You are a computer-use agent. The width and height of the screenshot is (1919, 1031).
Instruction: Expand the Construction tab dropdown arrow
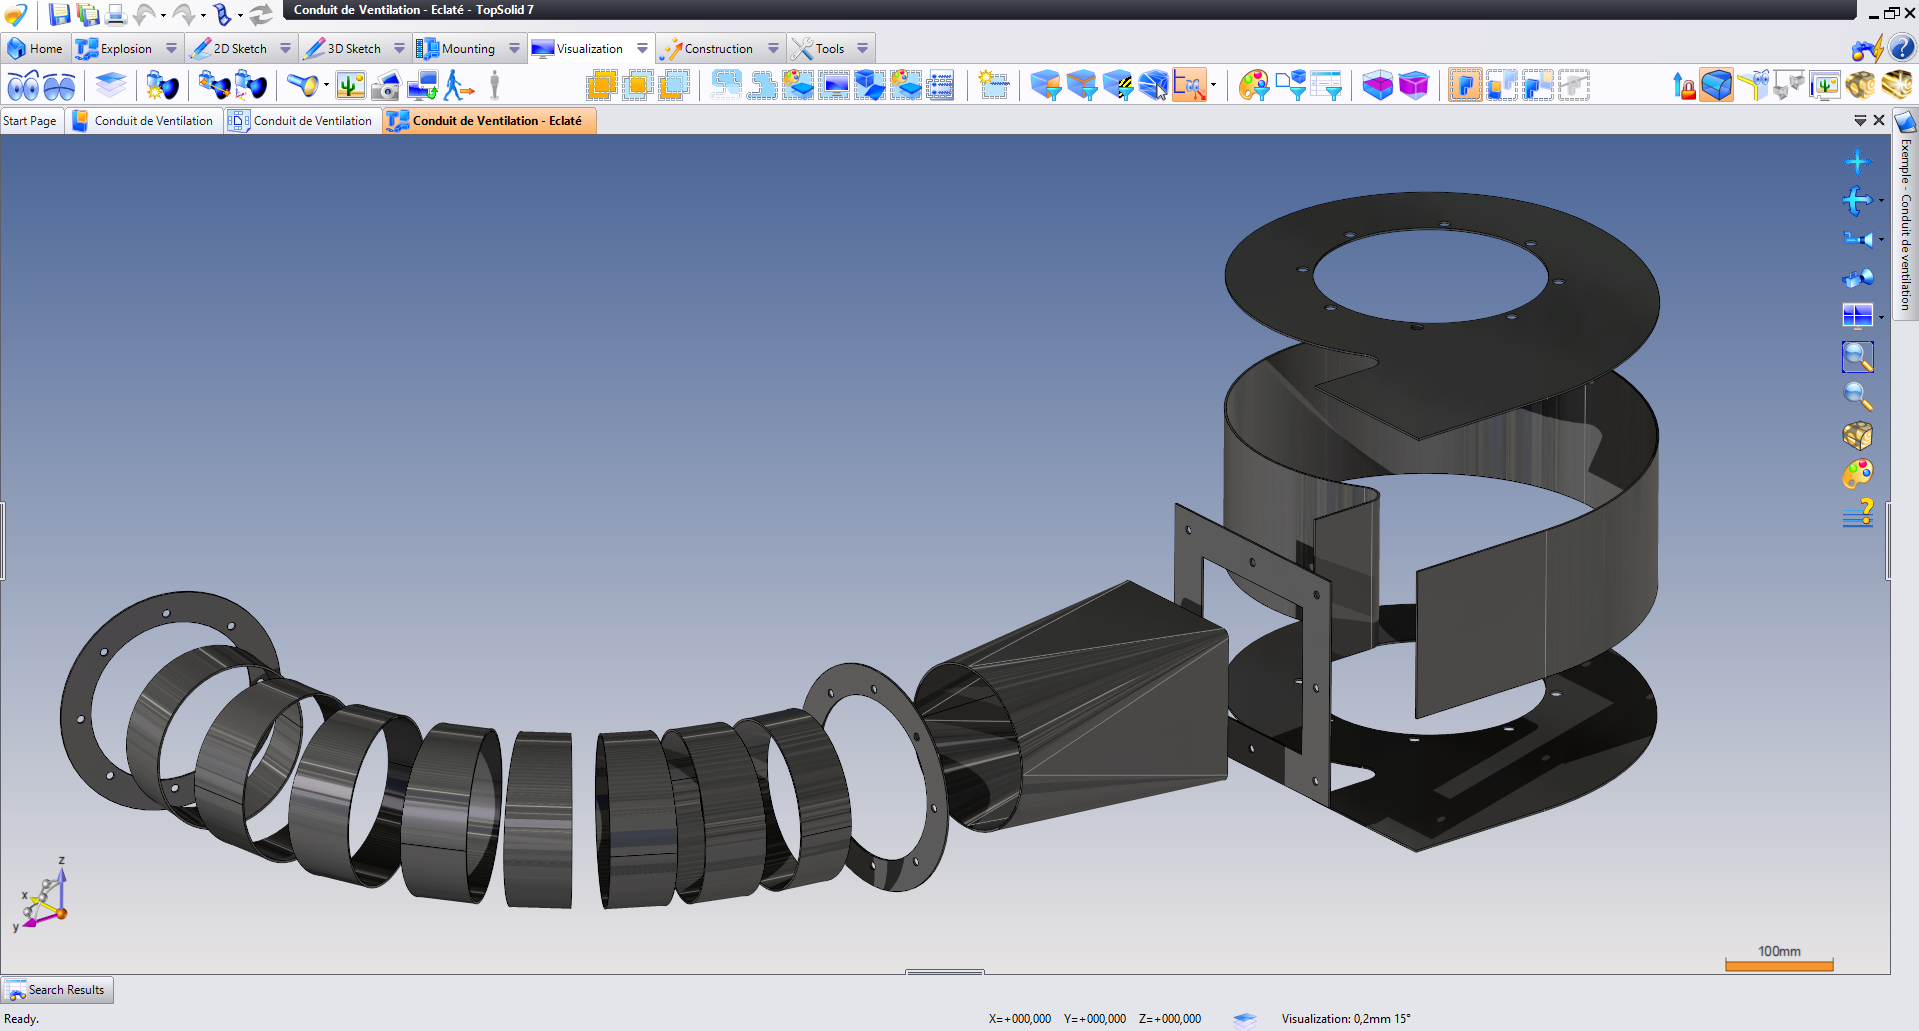click(773, 48)
